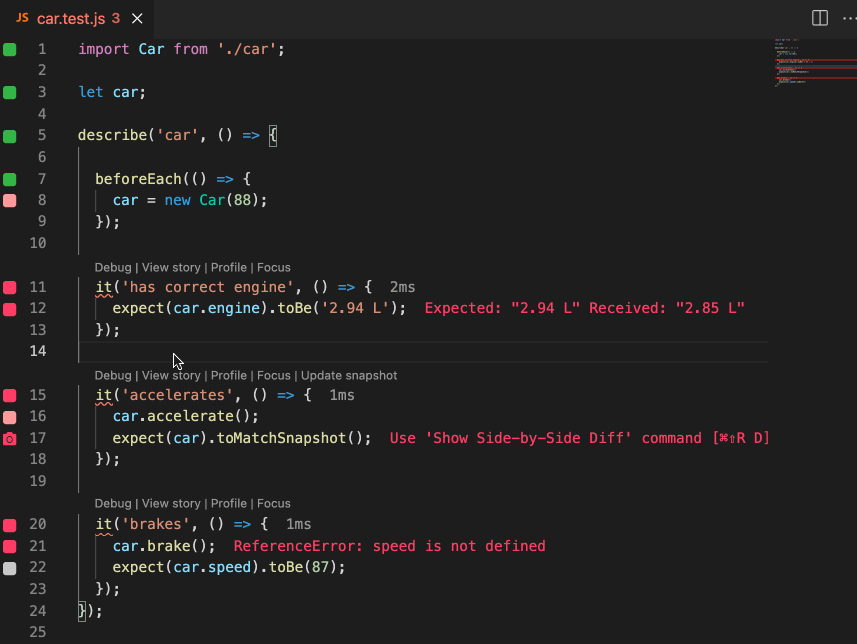Click the split editor icon

[819, 18]
